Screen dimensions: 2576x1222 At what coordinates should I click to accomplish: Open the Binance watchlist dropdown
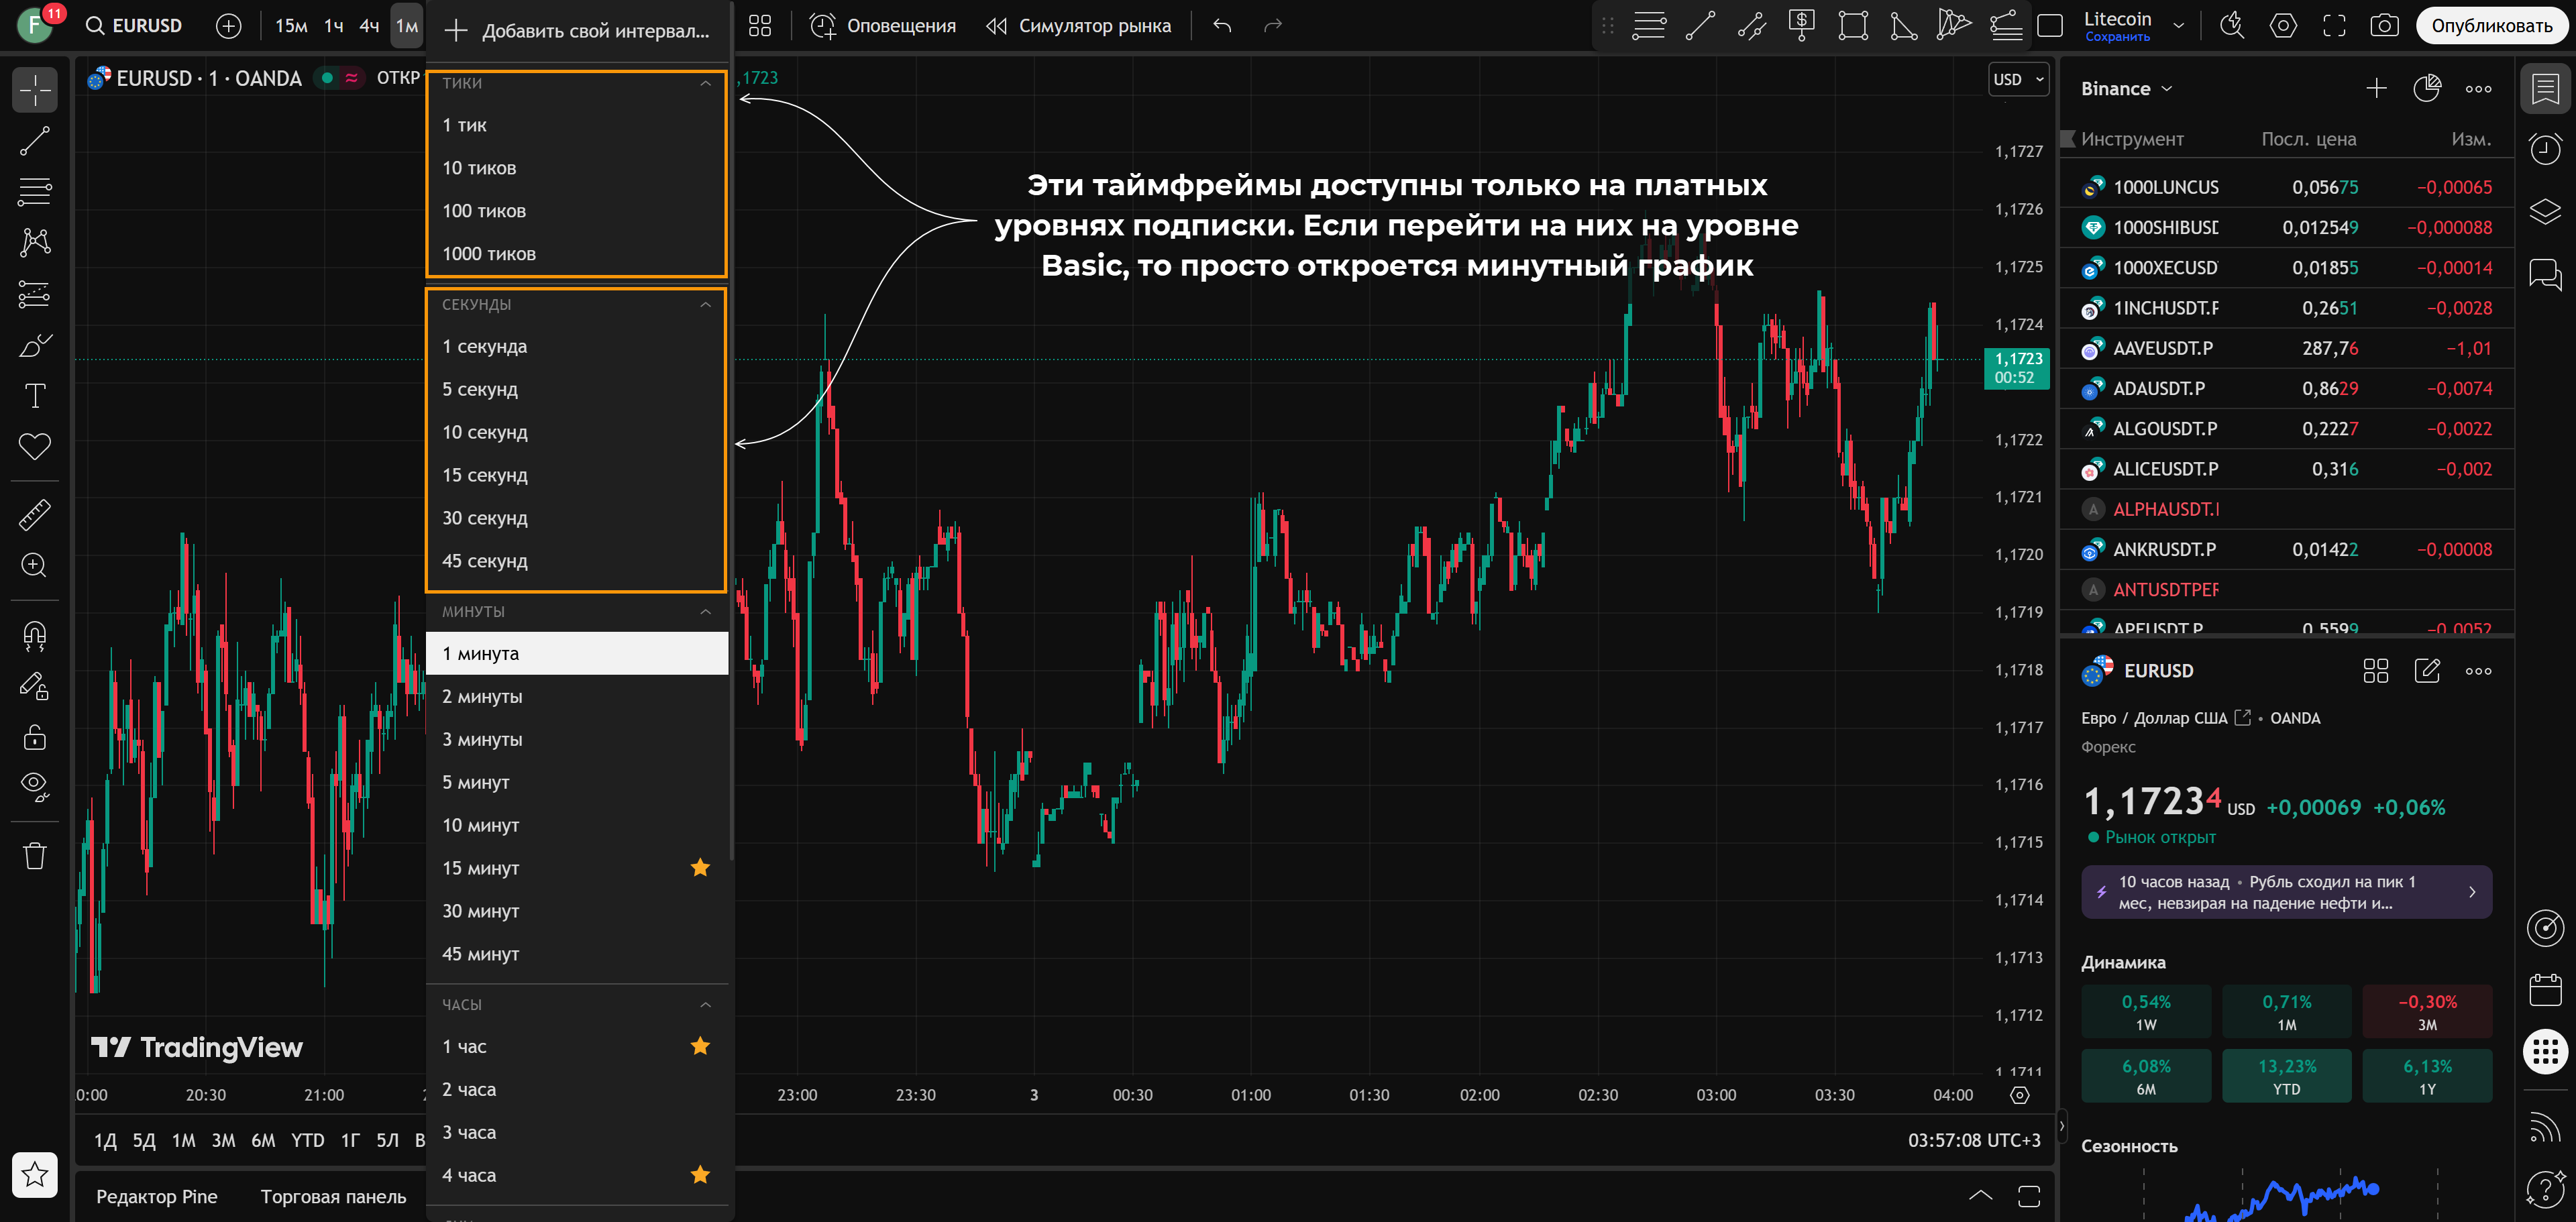click(2126, 89)
